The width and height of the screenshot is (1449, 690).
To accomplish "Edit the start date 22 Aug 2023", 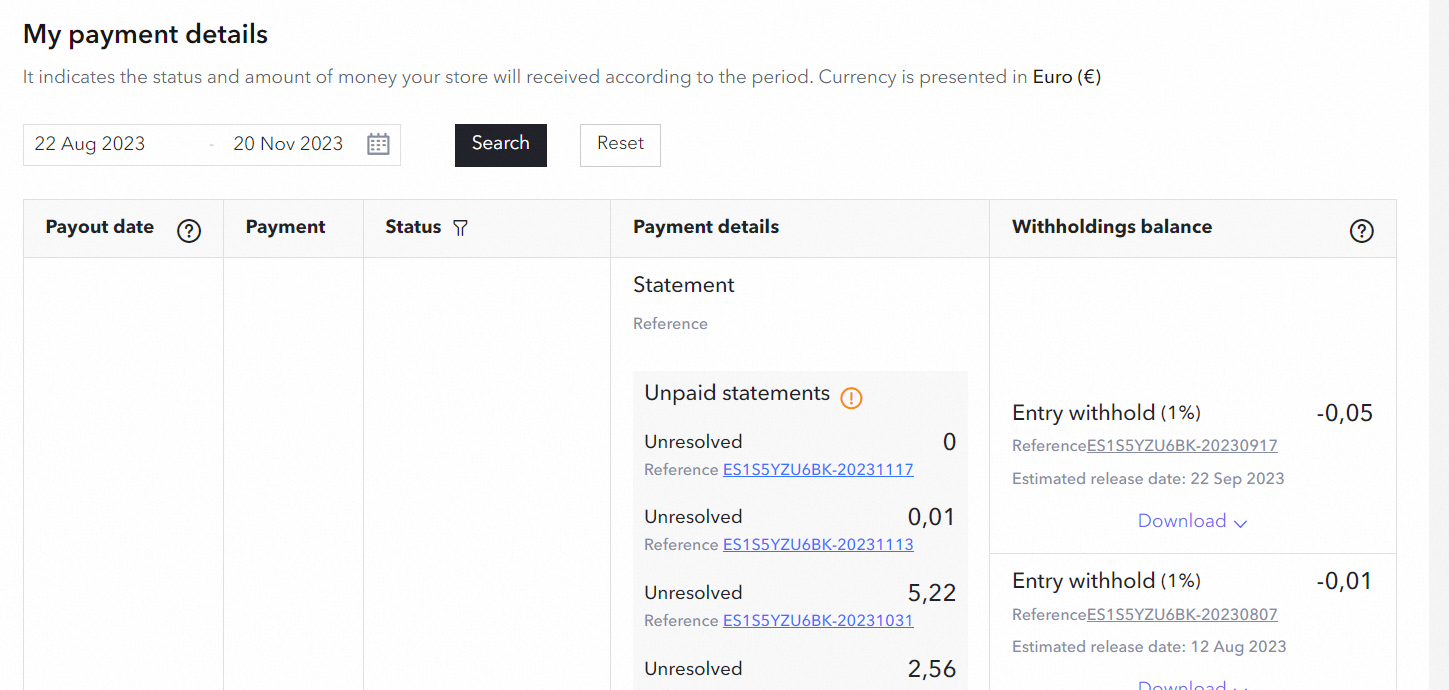I will [x=90, y=144].
